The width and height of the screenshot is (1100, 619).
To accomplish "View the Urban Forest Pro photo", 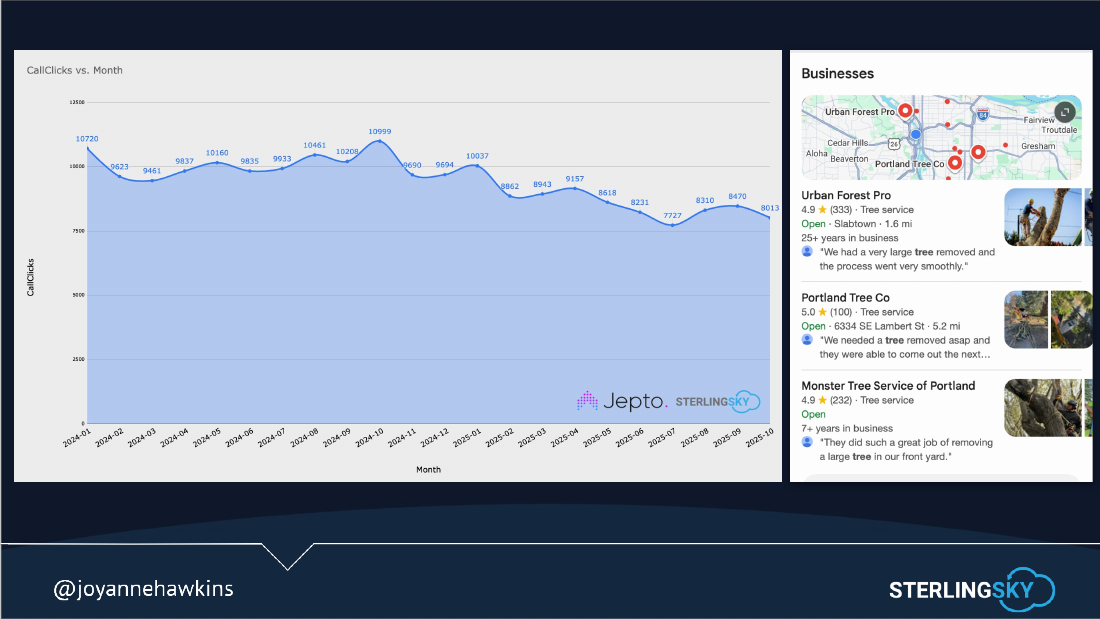I will pos(1042,217).
